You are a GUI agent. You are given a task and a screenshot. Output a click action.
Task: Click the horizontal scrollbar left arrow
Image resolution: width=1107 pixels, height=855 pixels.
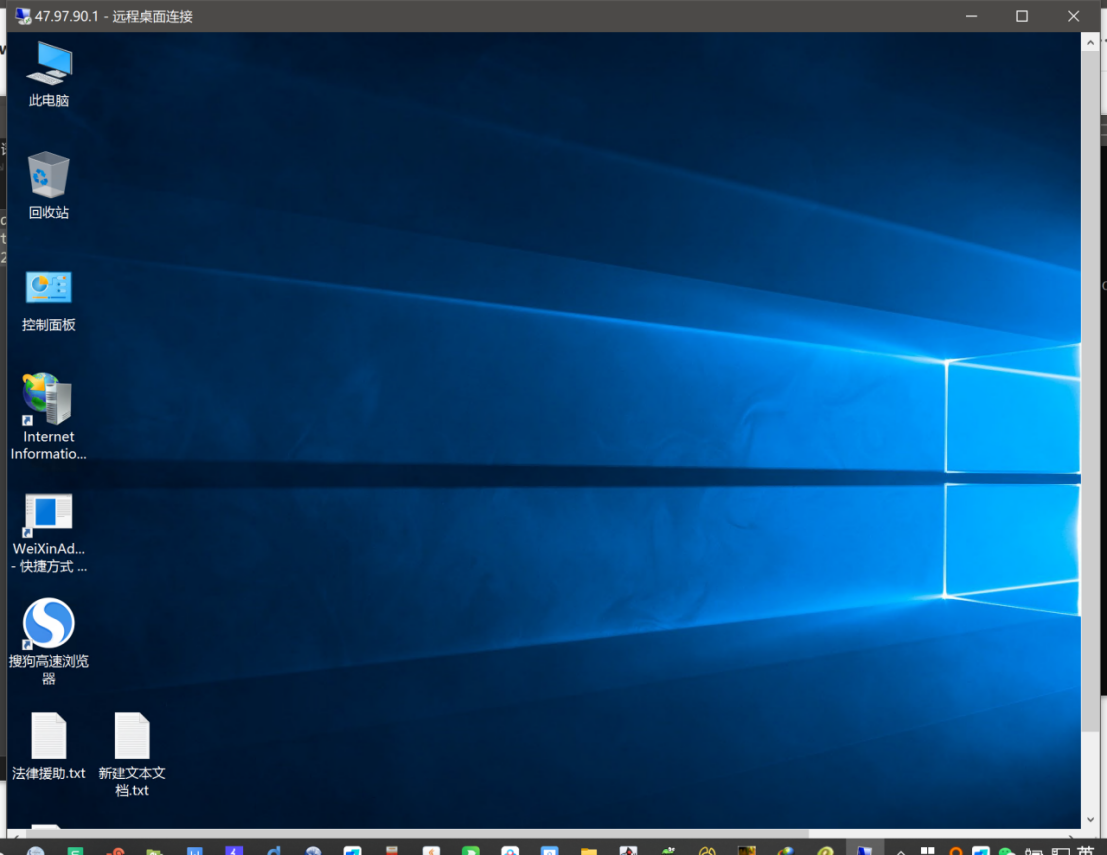click(x=15, y=834)
